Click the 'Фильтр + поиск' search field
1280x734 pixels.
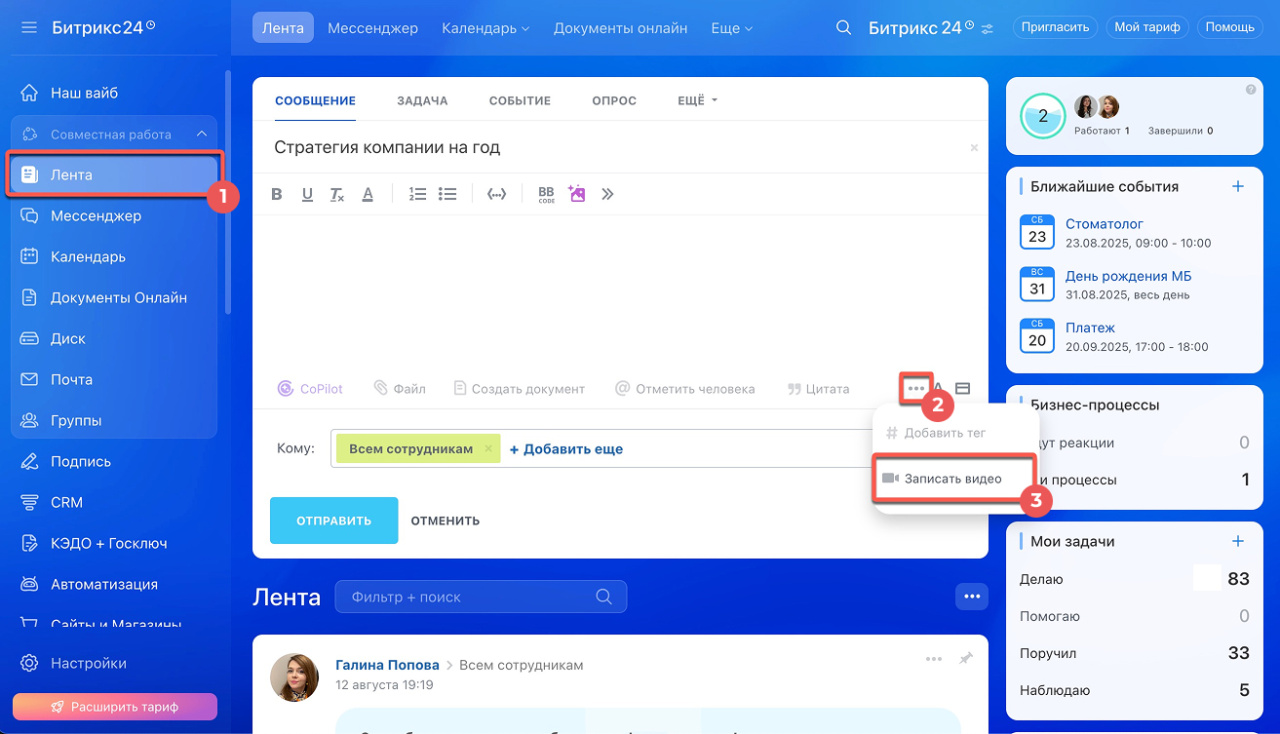click(470, 597)
